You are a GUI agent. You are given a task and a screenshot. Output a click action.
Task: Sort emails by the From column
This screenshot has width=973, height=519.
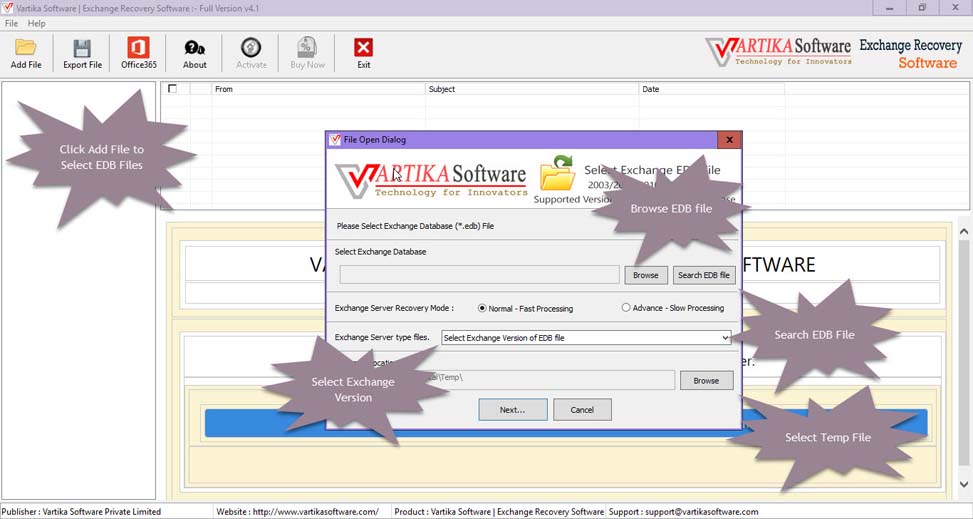(318, 89)
